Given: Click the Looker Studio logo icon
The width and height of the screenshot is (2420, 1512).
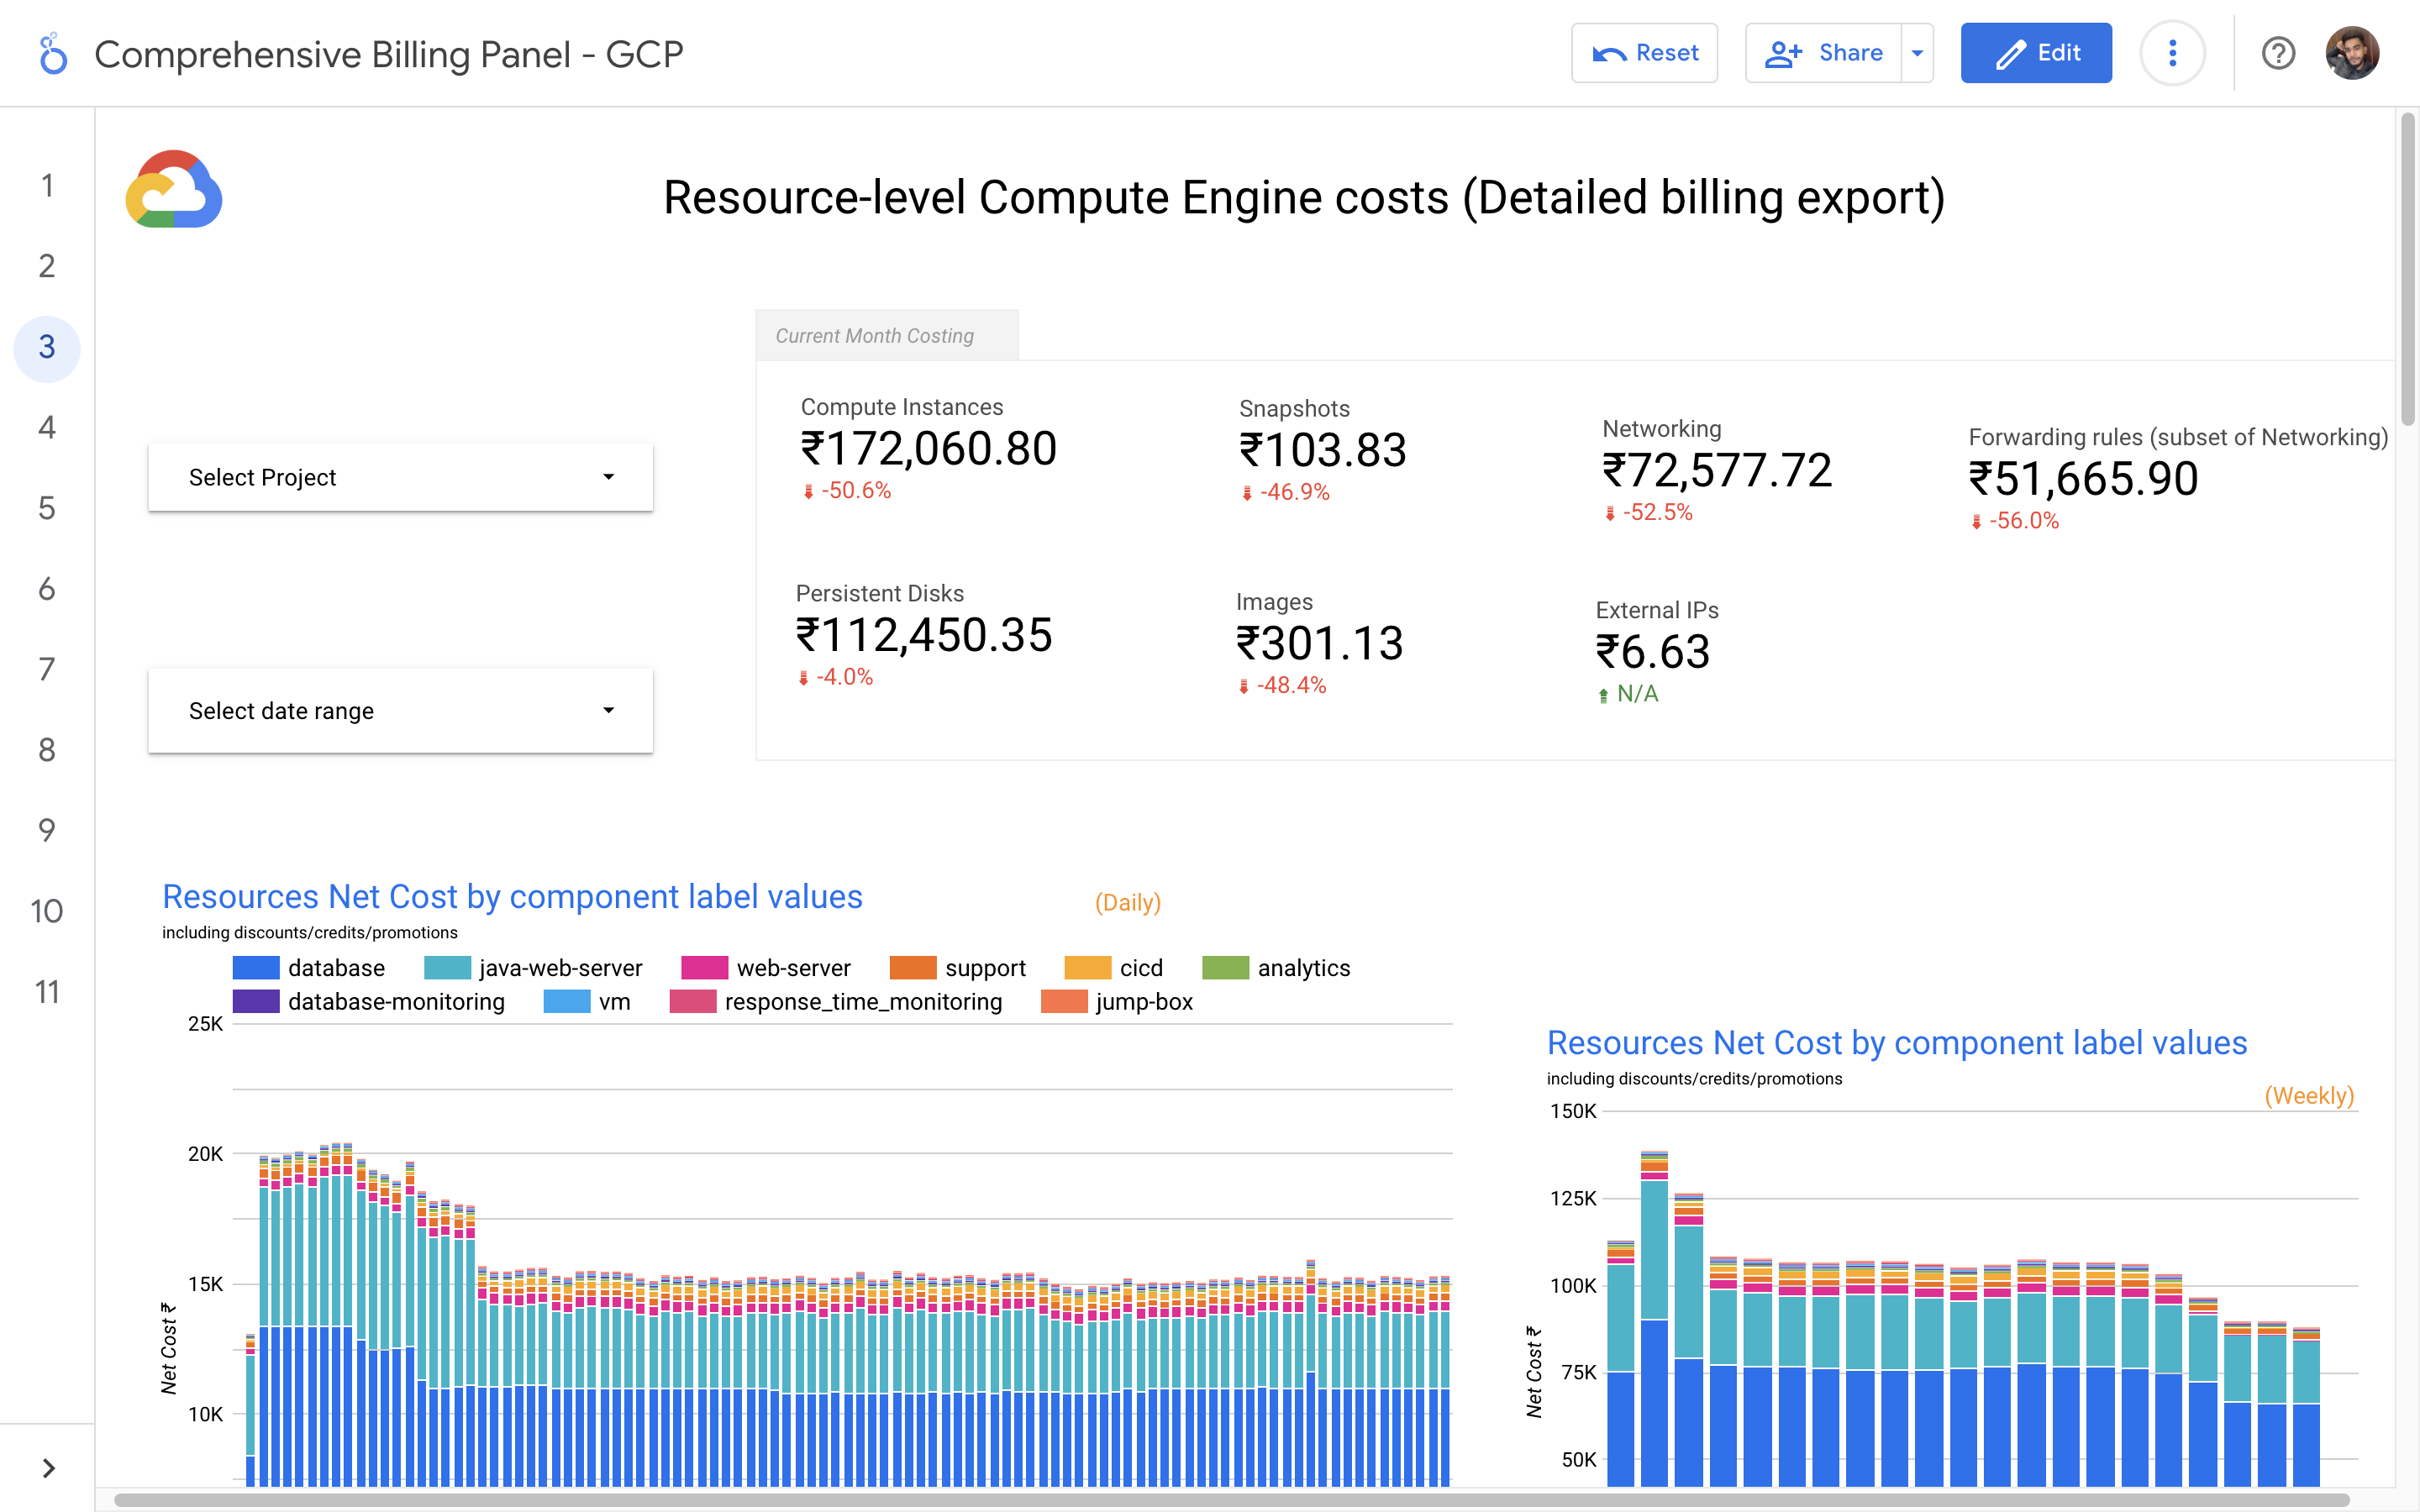Looking at the screenshot, I should 52,54.
